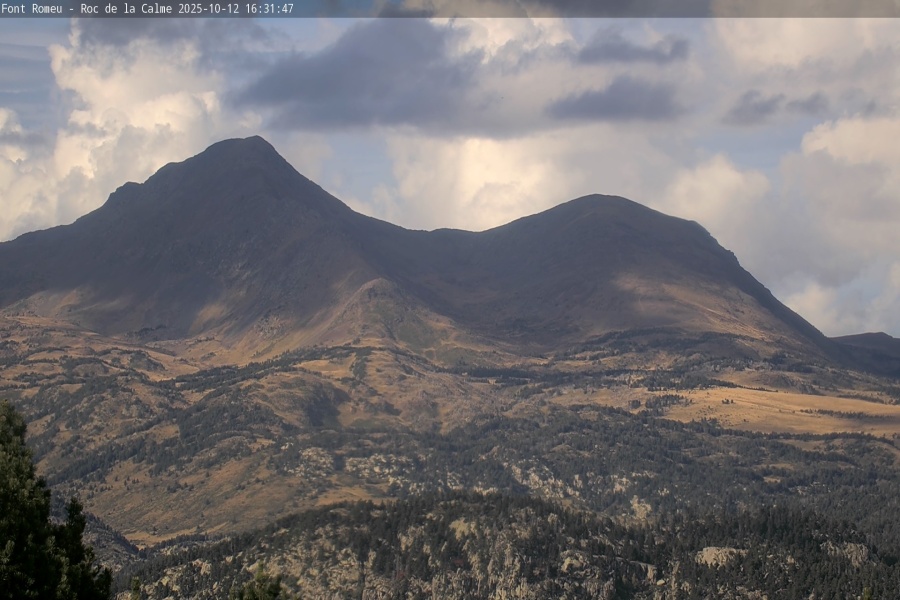Screen dimensions: 900x600
Task: Click the saddle between the two peaks
Action: 450,231
